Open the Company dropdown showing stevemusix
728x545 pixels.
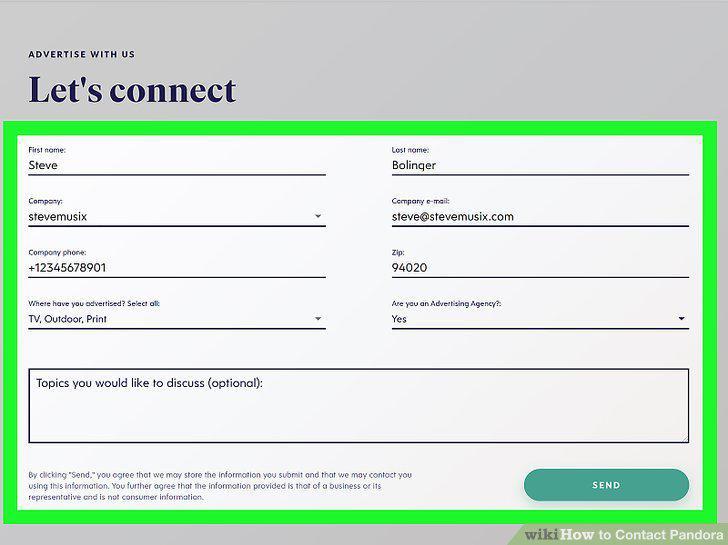pyautogui.click(x=177, y=217)
